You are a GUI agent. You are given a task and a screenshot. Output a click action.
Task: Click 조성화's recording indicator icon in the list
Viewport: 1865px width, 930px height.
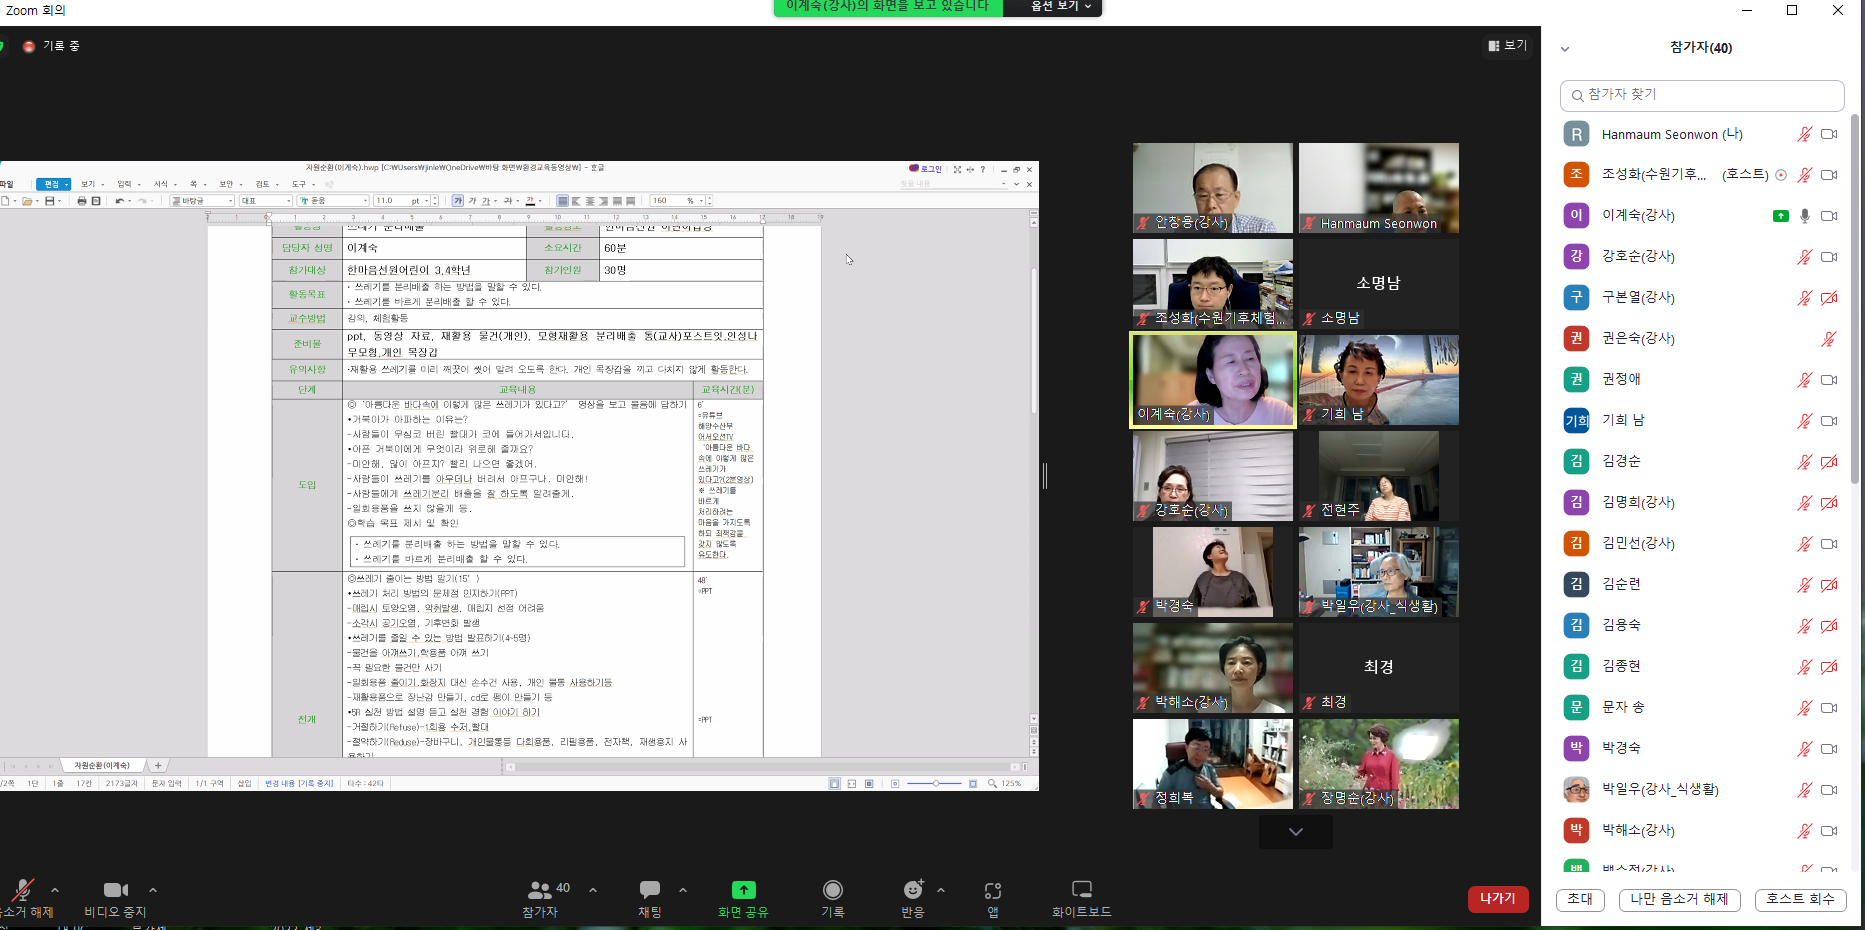[x=1781, y=175]
